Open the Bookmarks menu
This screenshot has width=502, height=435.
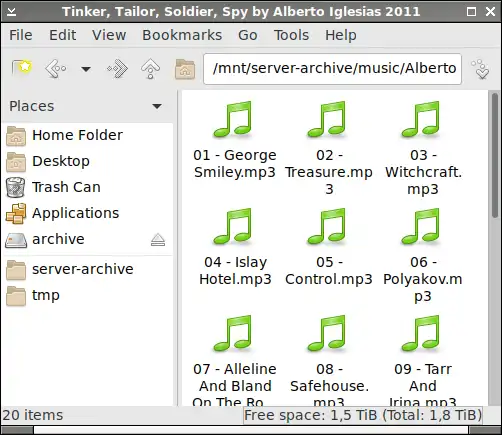click(182, 35)
